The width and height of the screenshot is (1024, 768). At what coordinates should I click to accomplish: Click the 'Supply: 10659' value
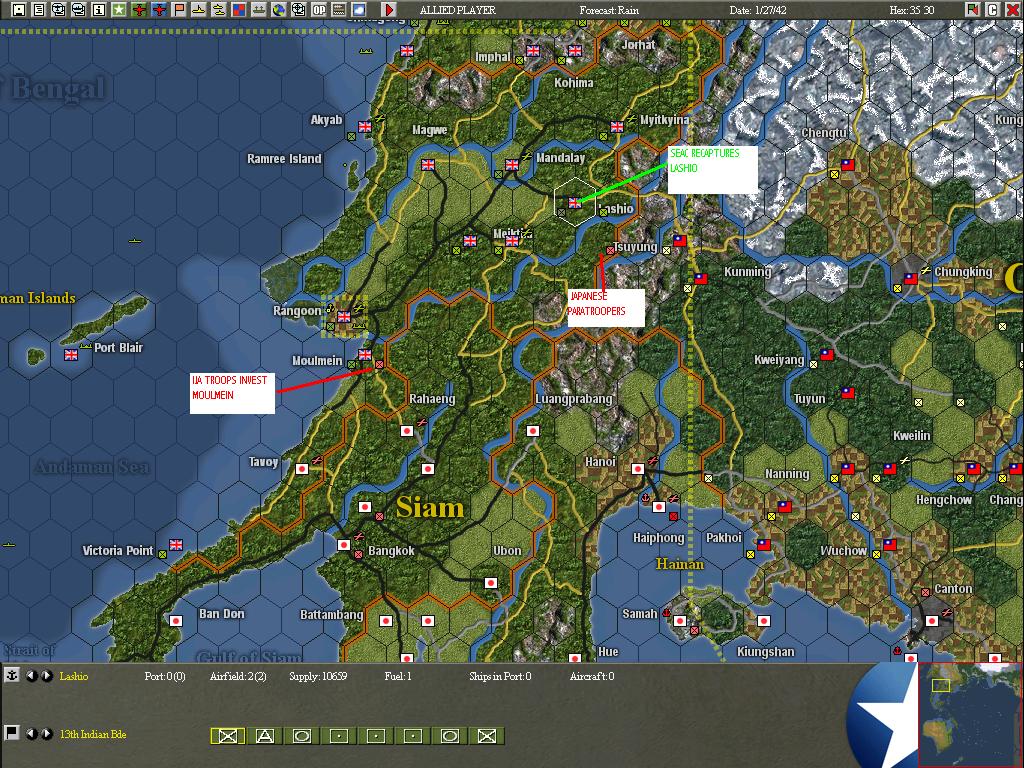pos(318,676)
